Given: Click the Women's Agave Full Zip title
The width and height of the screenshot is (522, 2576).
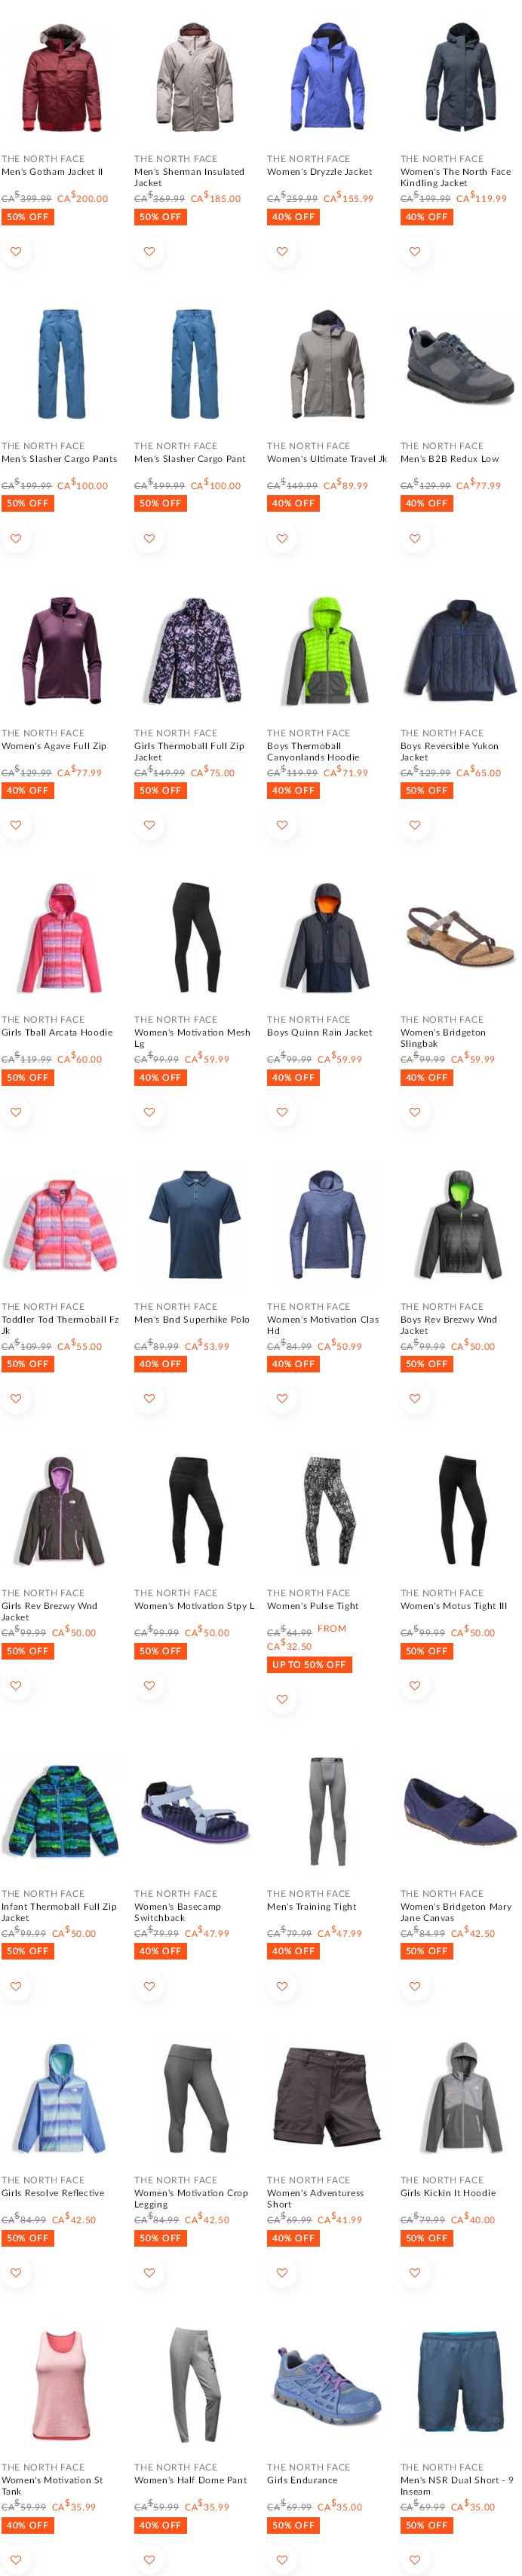Looking at the screenshot, I should coord(54,746).
